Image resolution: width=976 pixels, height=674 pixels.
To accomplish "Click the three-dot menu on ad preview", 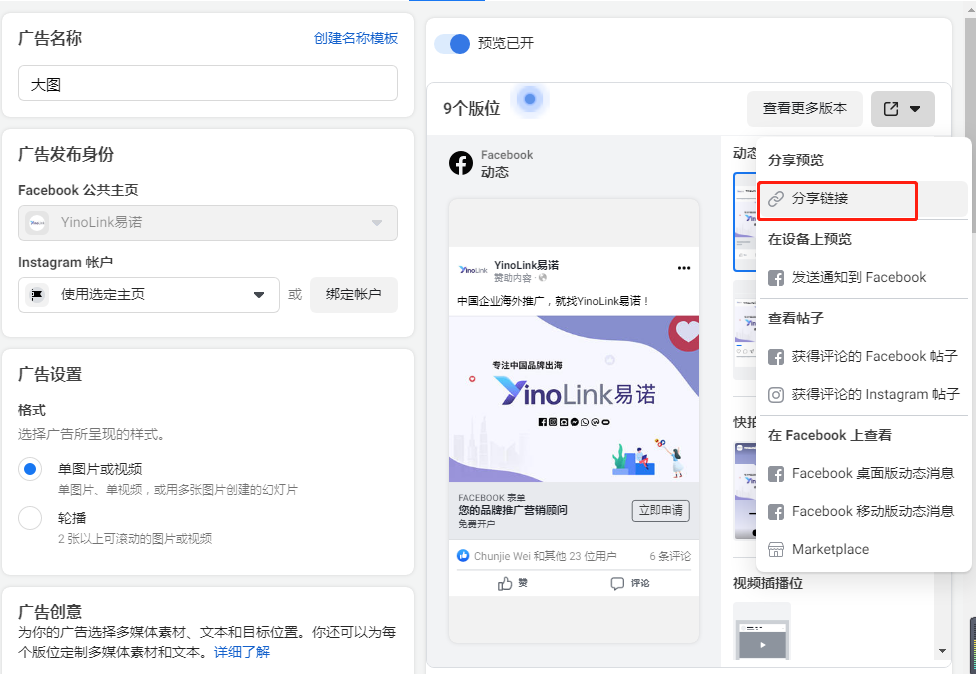I will point(684,268).
